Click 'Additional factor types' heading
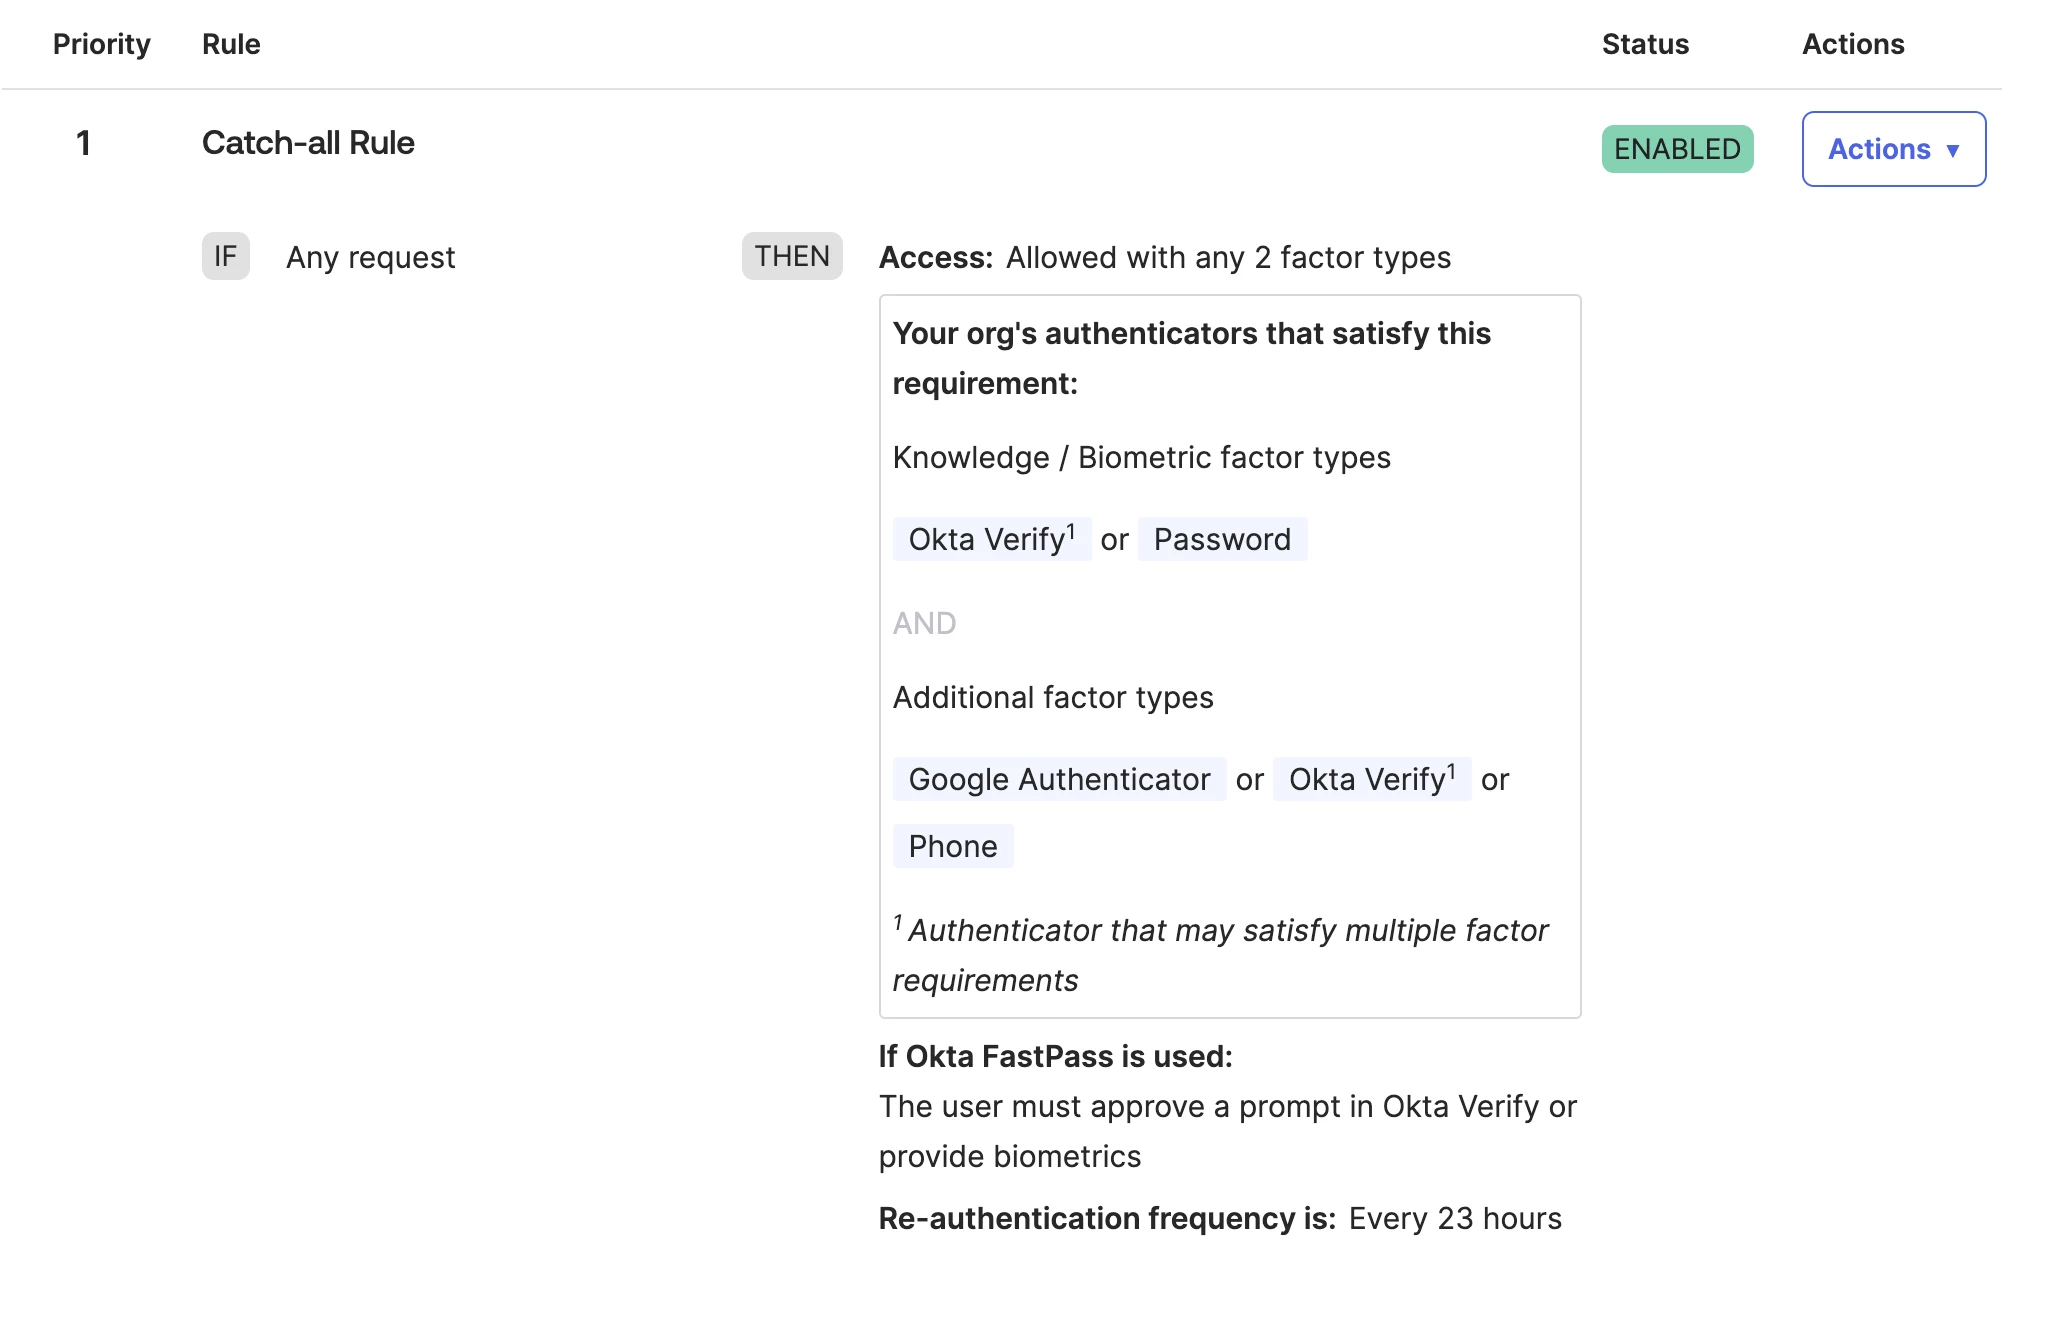 [1053, 697]
